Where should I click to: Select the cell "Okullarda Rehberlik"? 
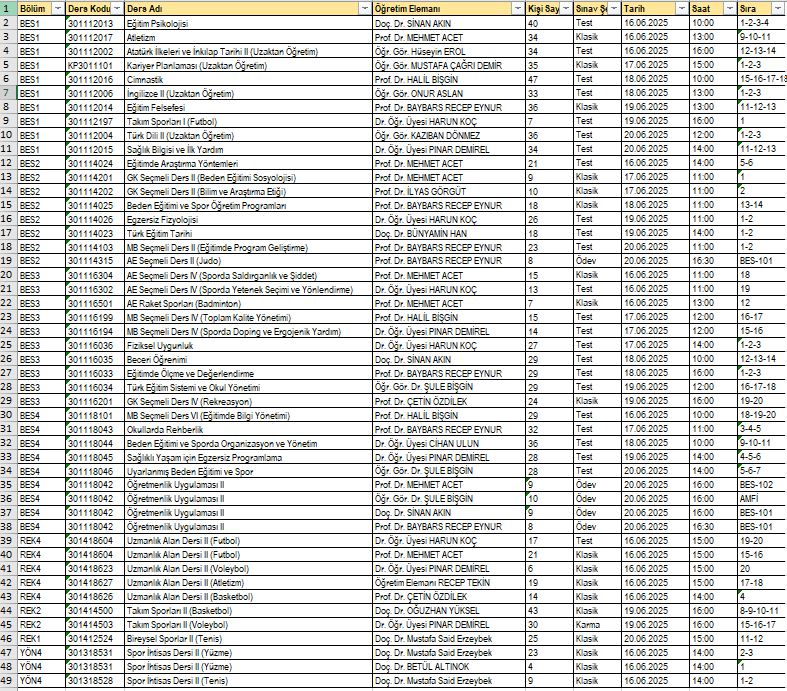point(248,430)
